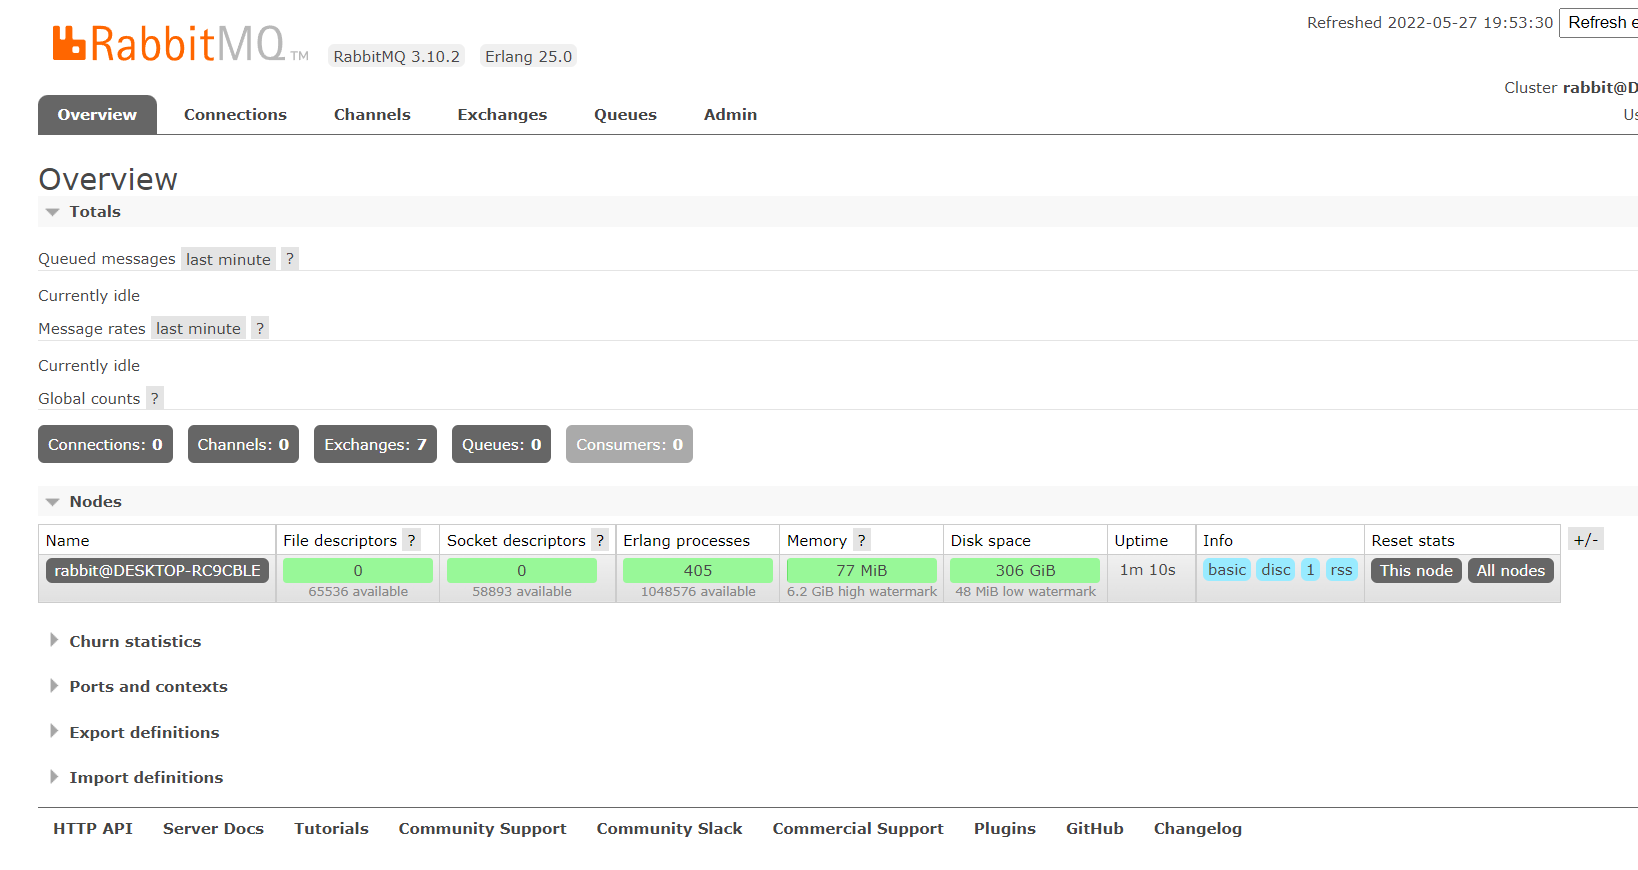This screenshot has height=870, width=1638.
Task: Click the Exchanges: 7 count button
Action: tap(375, 444)
